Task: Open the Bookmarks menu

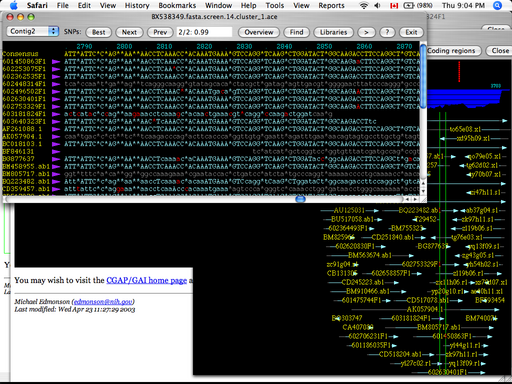Action: [x=177, y=5]
